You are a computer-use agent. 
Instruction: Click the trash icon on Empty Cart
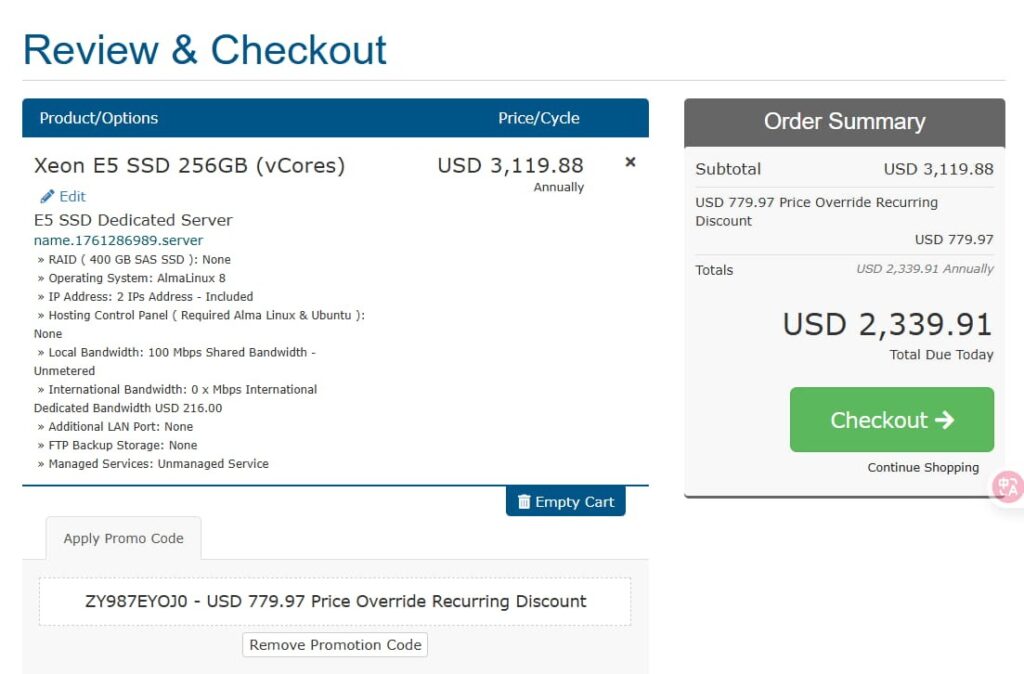(524, 502)
